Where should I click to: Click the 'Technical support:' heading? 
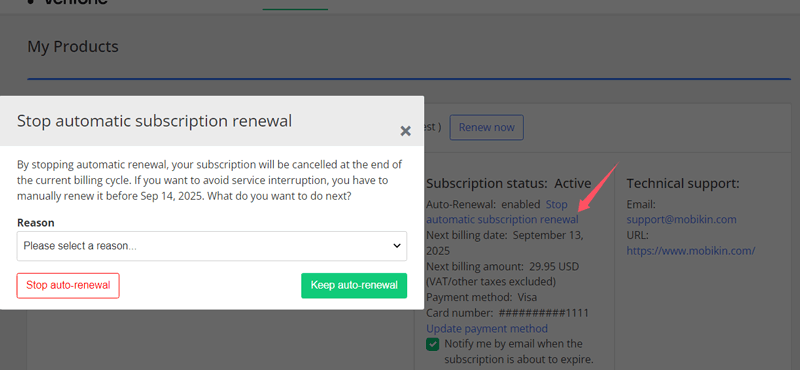683,183
